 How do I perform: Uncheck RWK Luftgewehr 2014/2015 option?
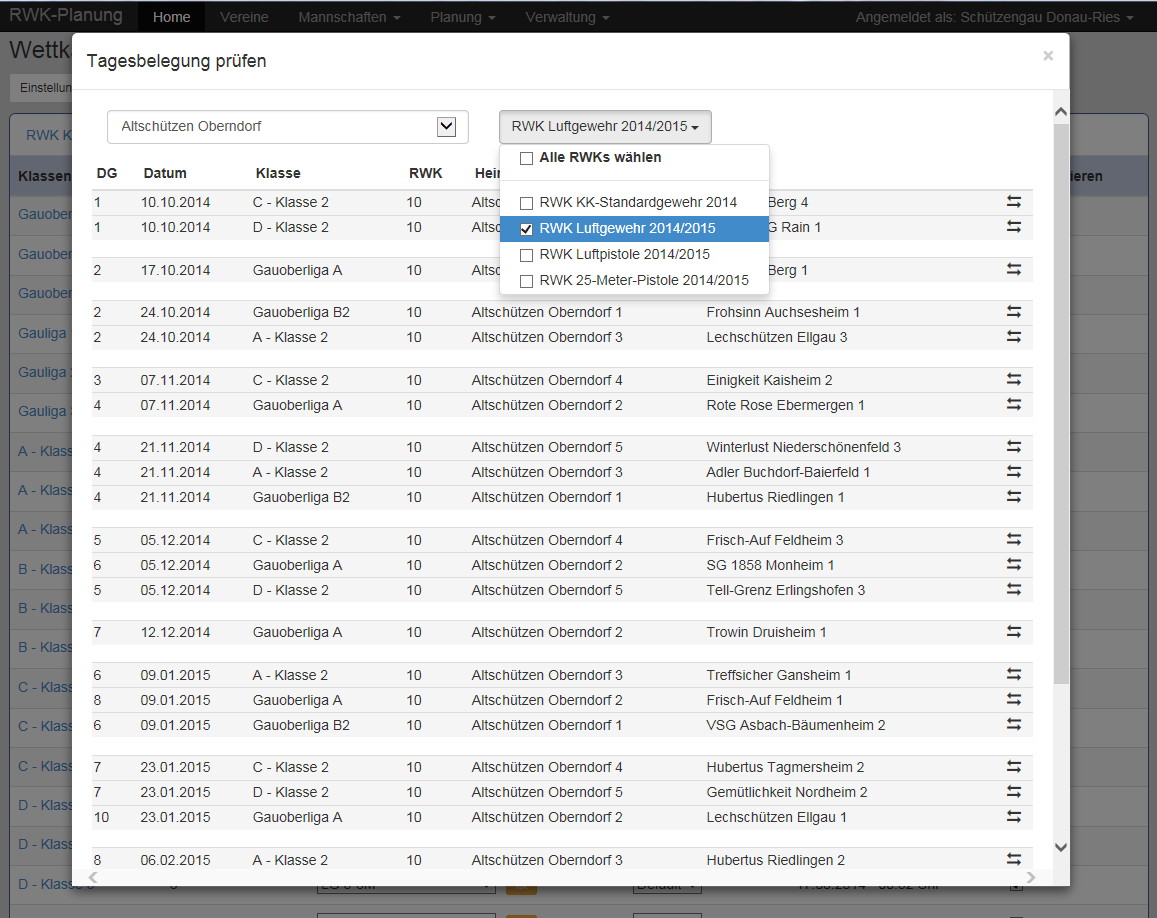[526, 229]
